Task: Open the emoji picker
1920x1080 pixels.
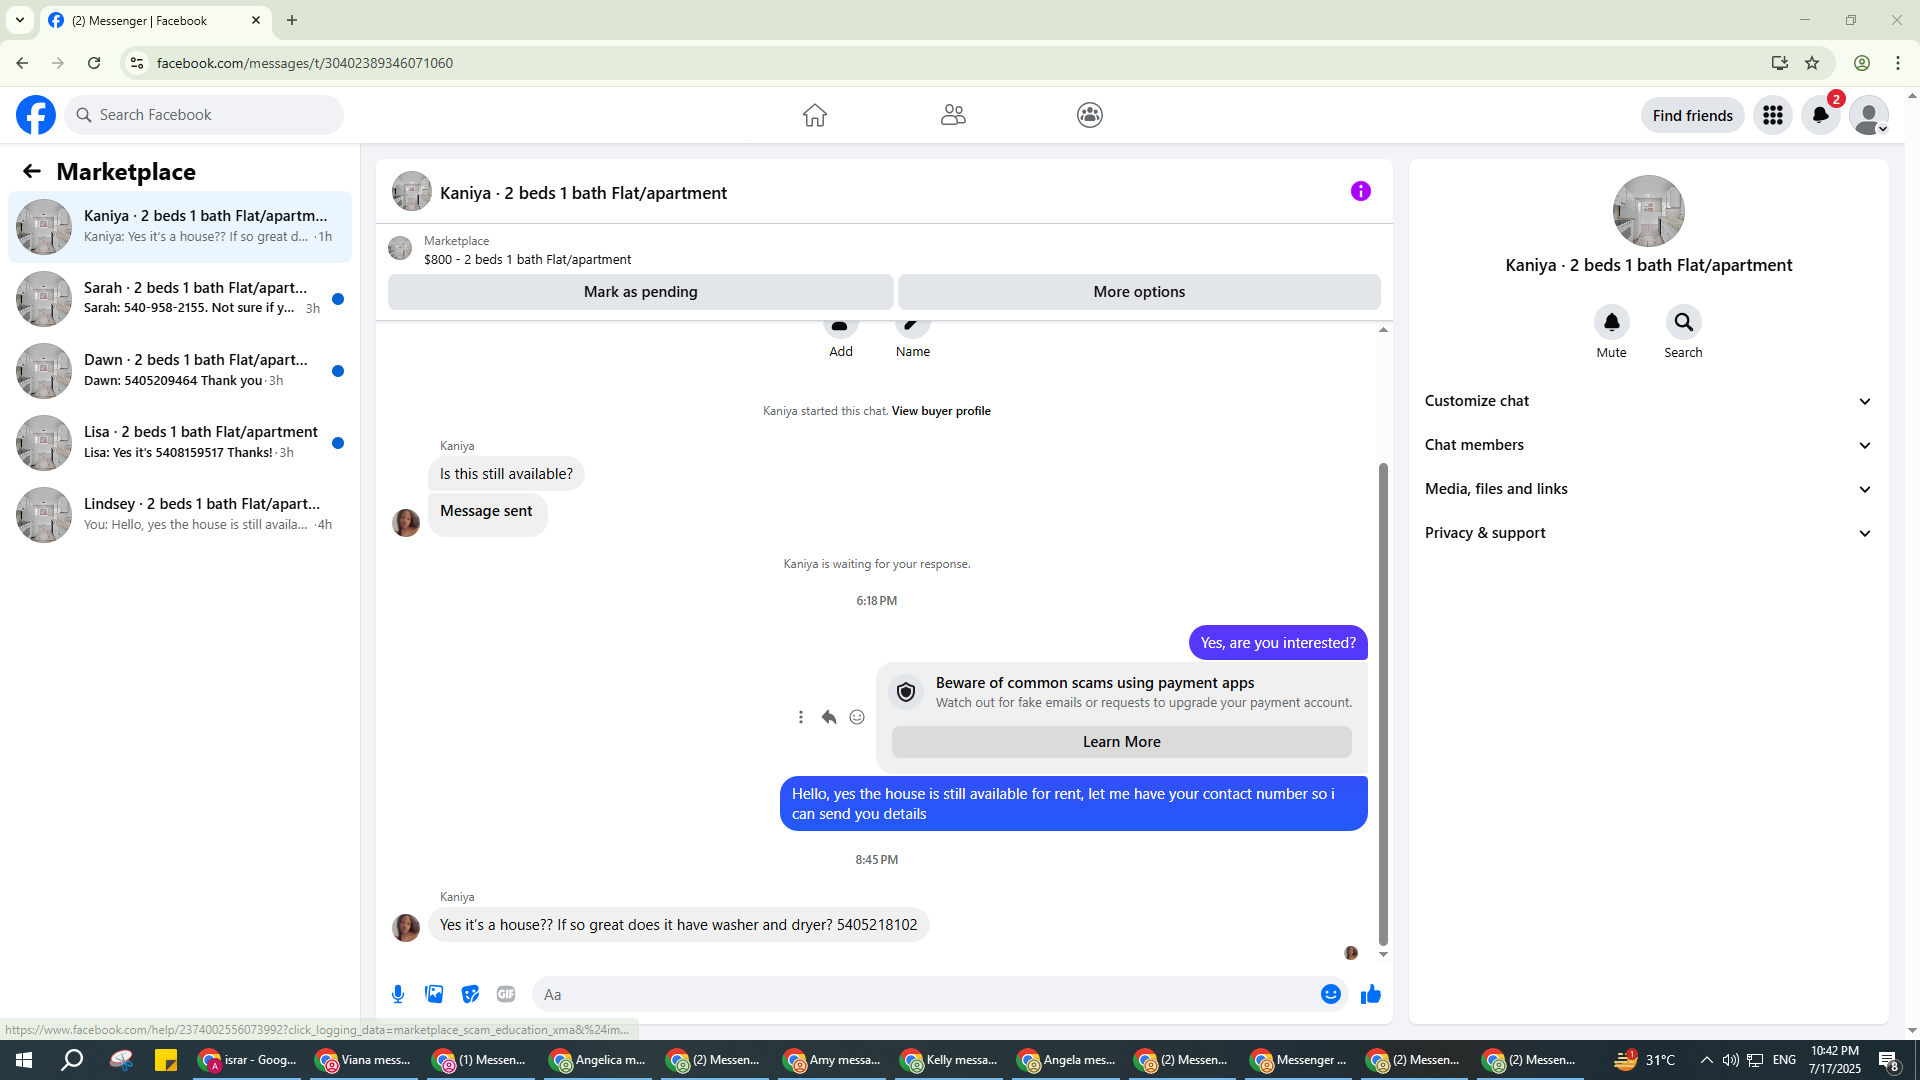Action: pos(1331,994)
